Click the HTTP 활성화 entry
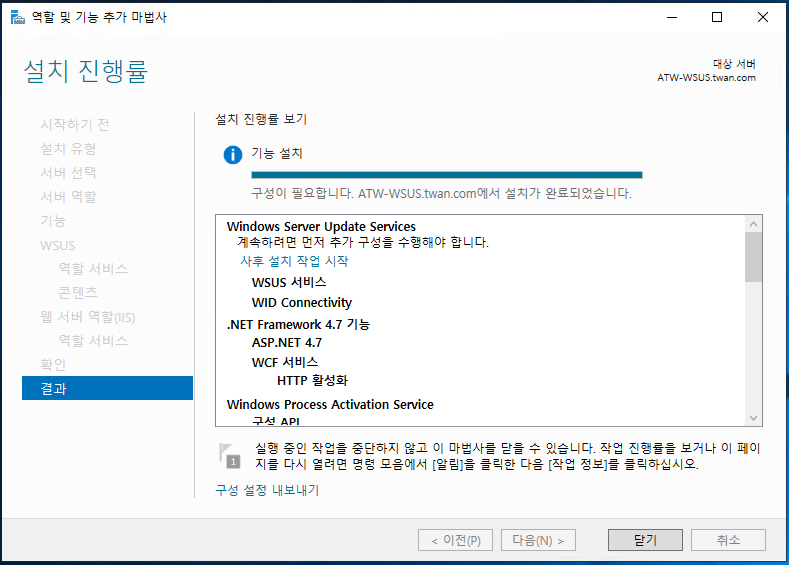 [312, 380]
